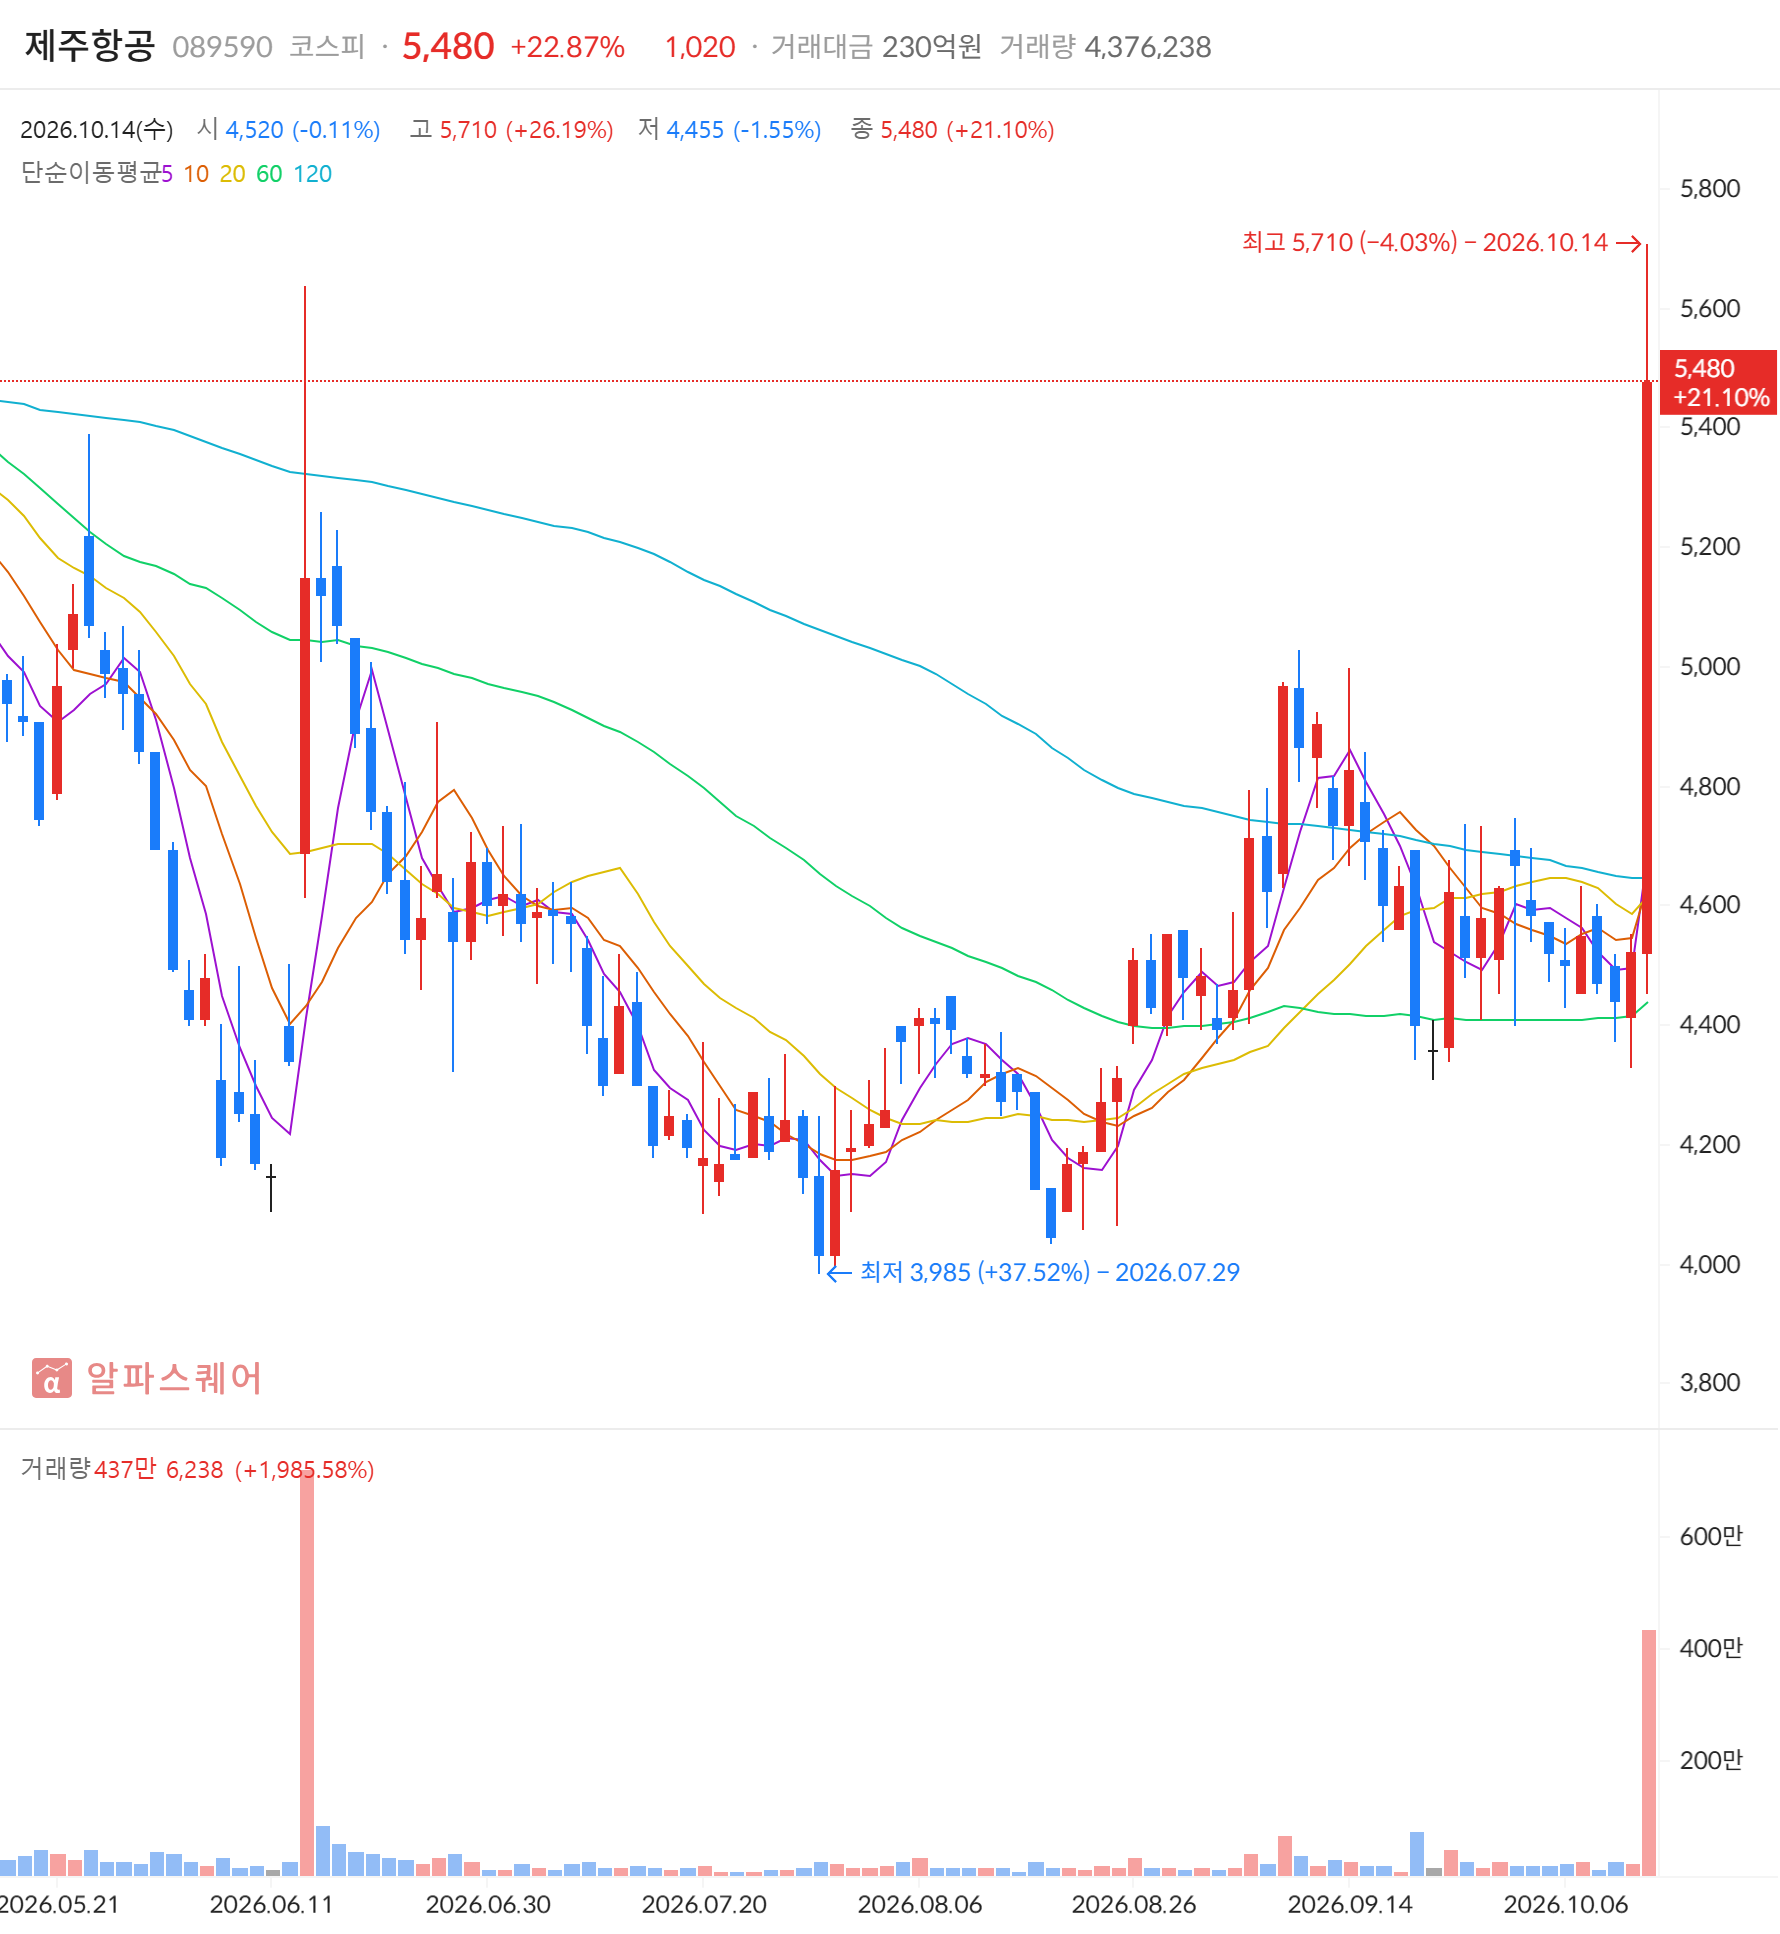Select the 10-day moving average legend
Screen dimensions: 1780x1934
pos(196,174)
